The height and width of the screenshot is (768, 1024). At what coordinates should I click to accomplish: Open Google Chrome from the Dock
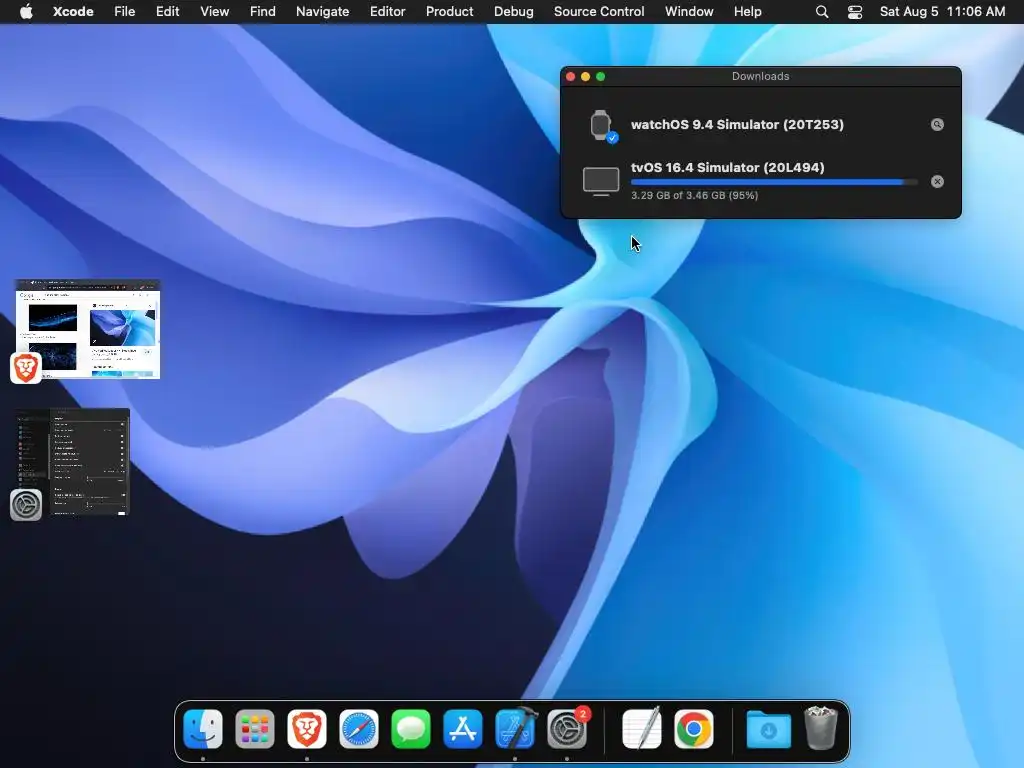tap(694, 729)
